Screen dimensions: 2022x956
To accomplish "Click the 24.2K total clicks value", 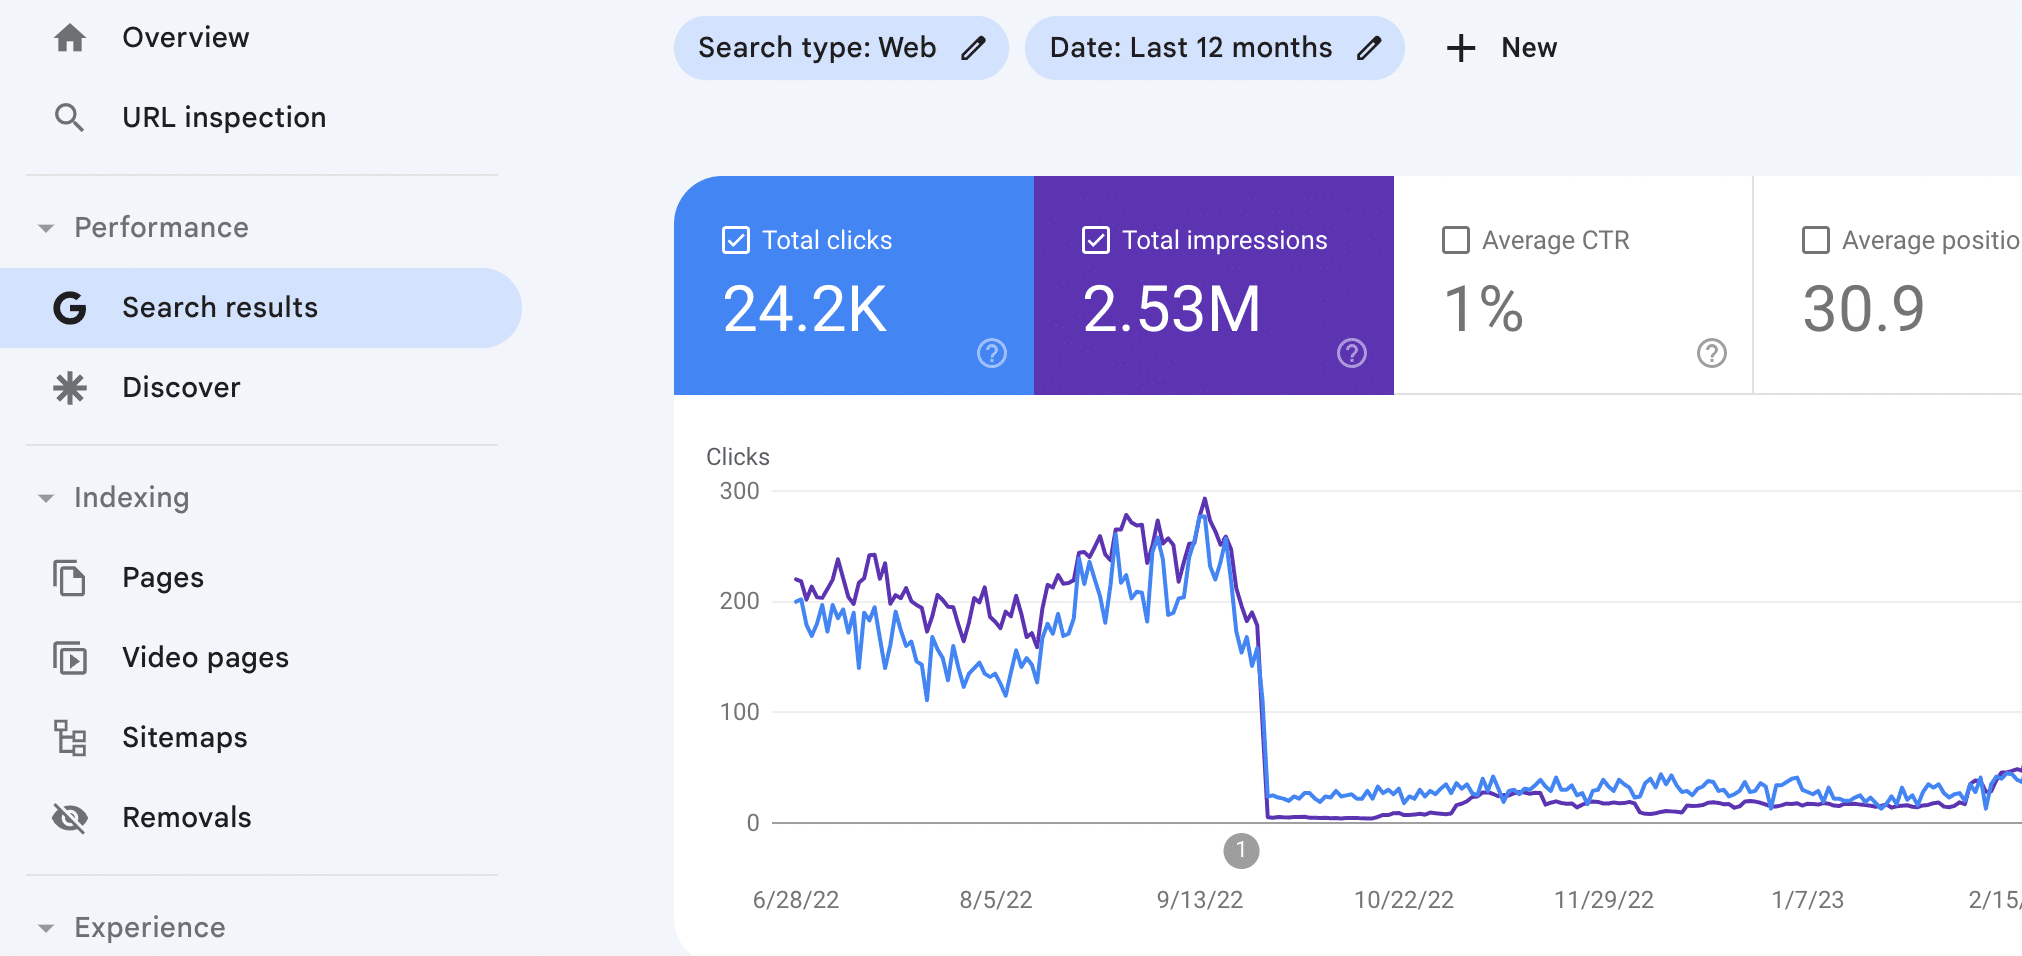I will click(805, 309).
